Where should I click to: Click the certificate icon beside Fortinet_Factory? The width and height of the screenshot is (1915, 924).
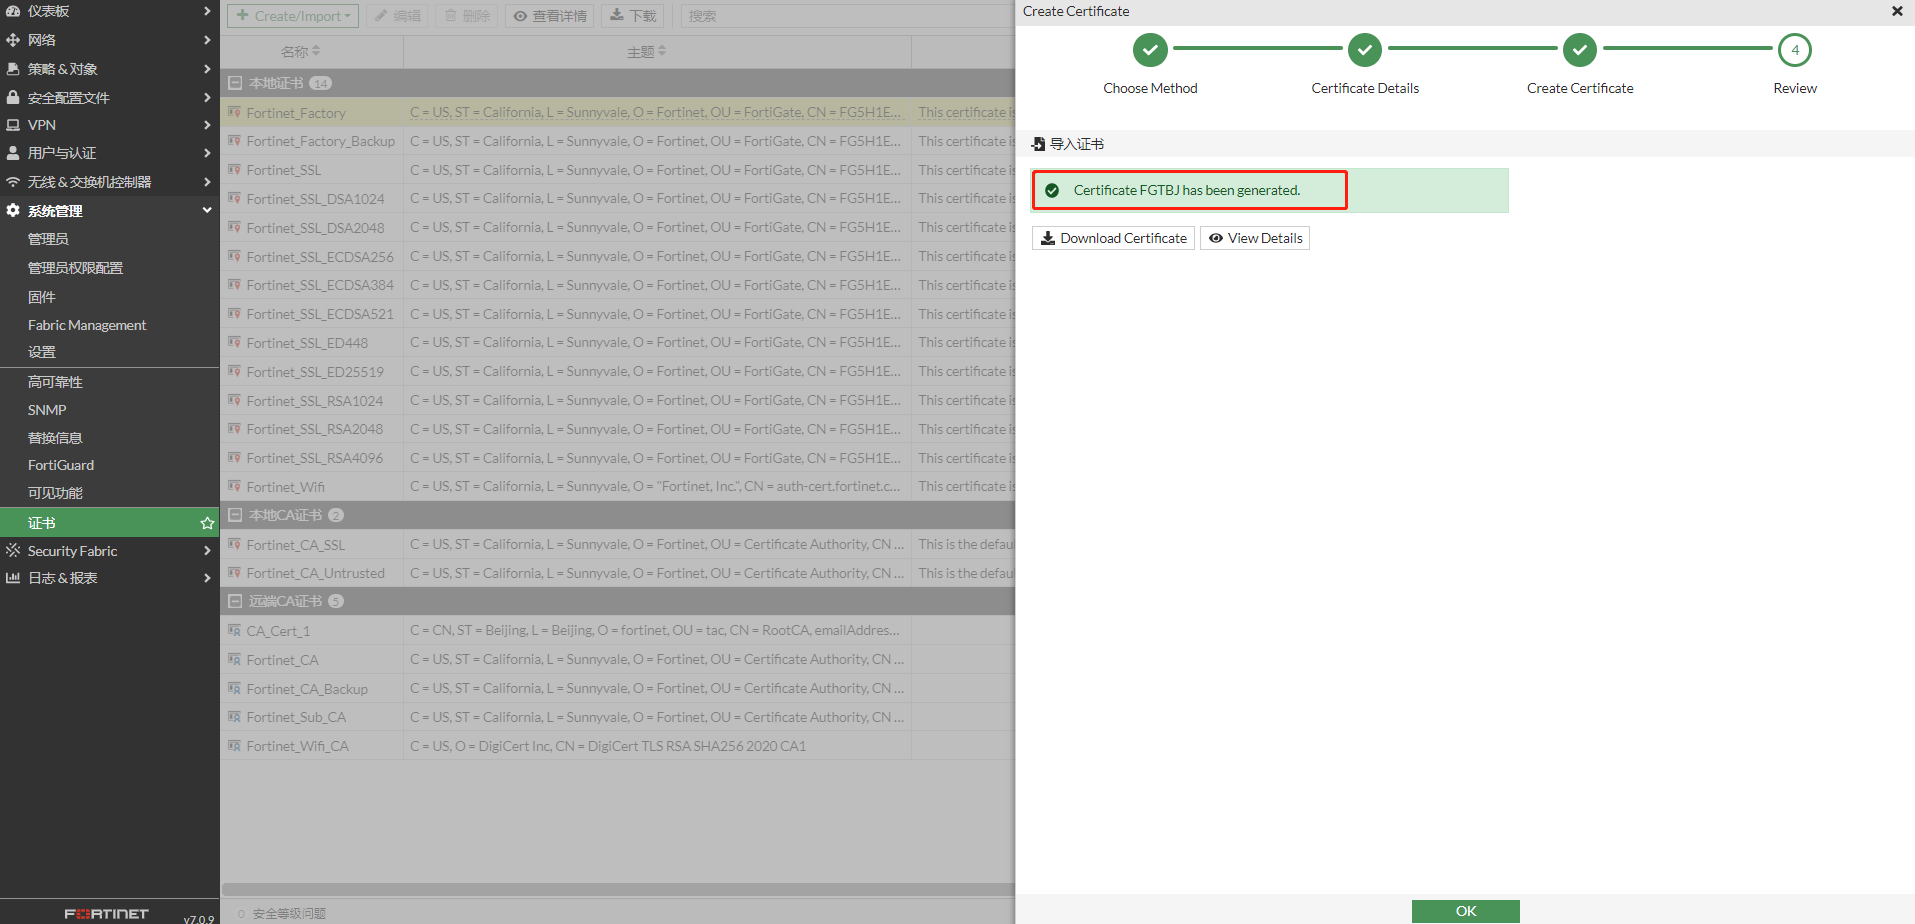[x=234, y=112]
